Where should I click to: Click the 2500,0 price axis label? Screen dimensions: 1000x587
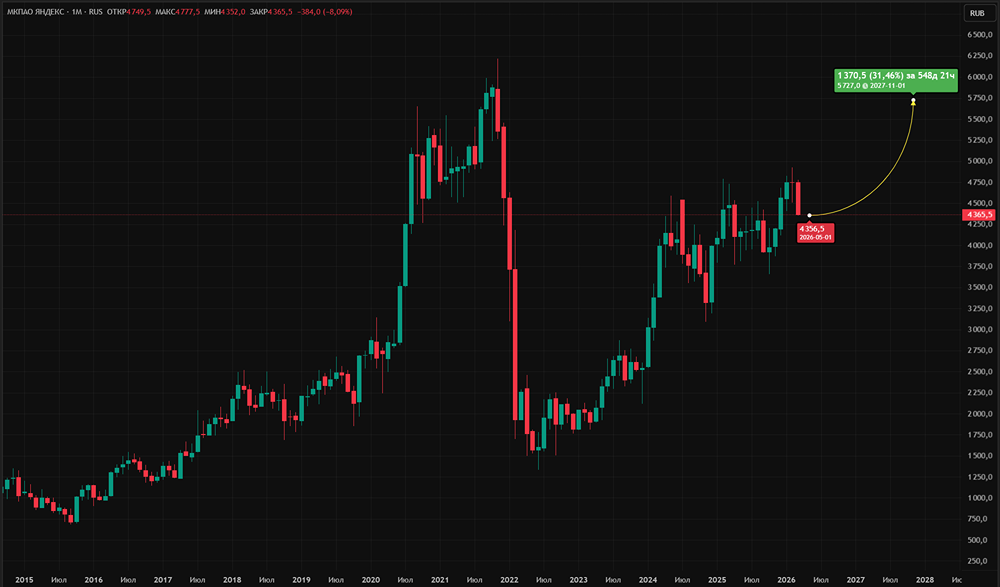(x=981, y=371)
